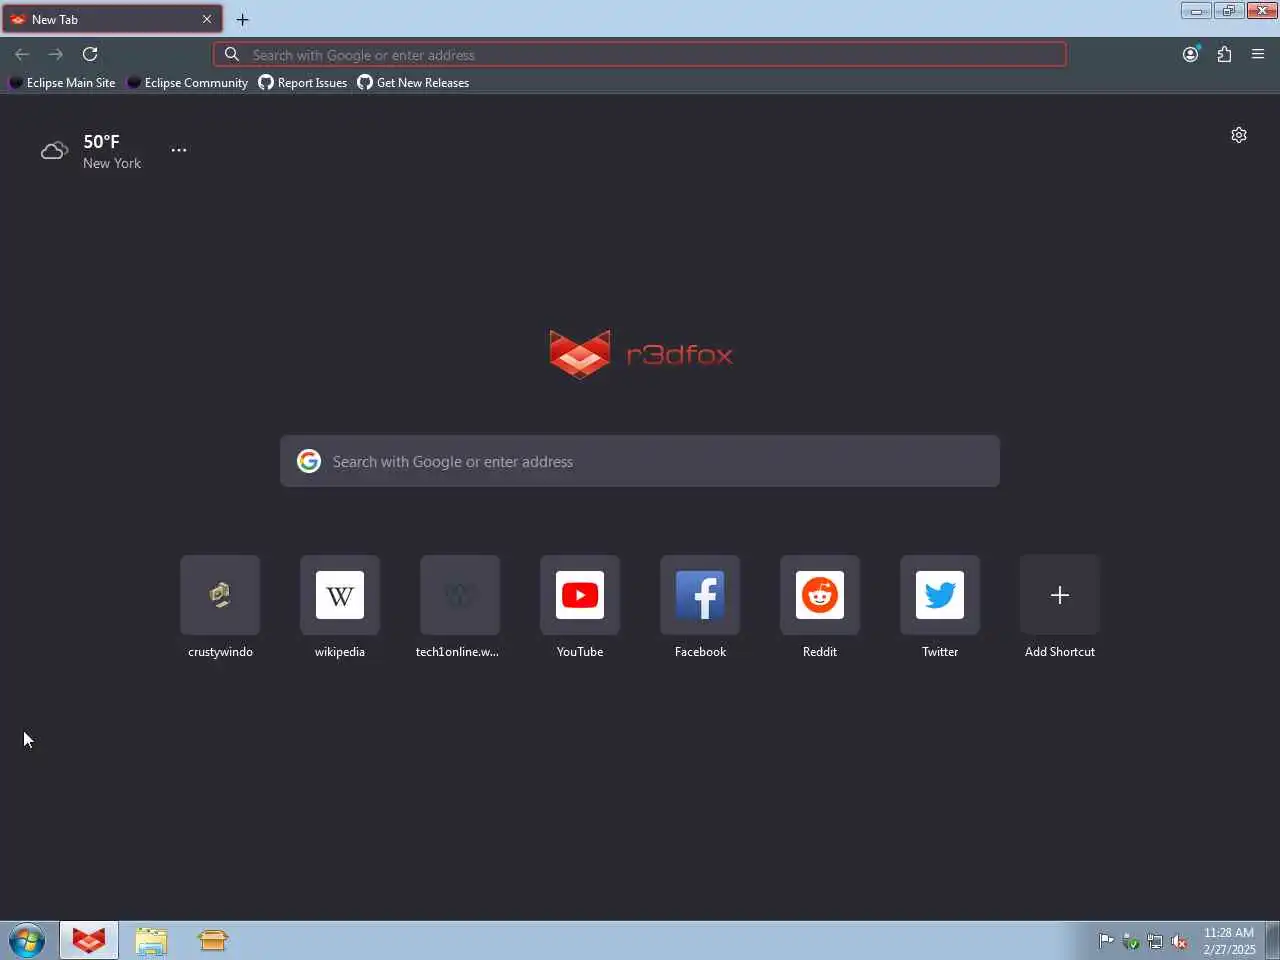Click Action Center flag tray icon
This screenshot has height=960, width=1280.
[x=1106, y=941]
